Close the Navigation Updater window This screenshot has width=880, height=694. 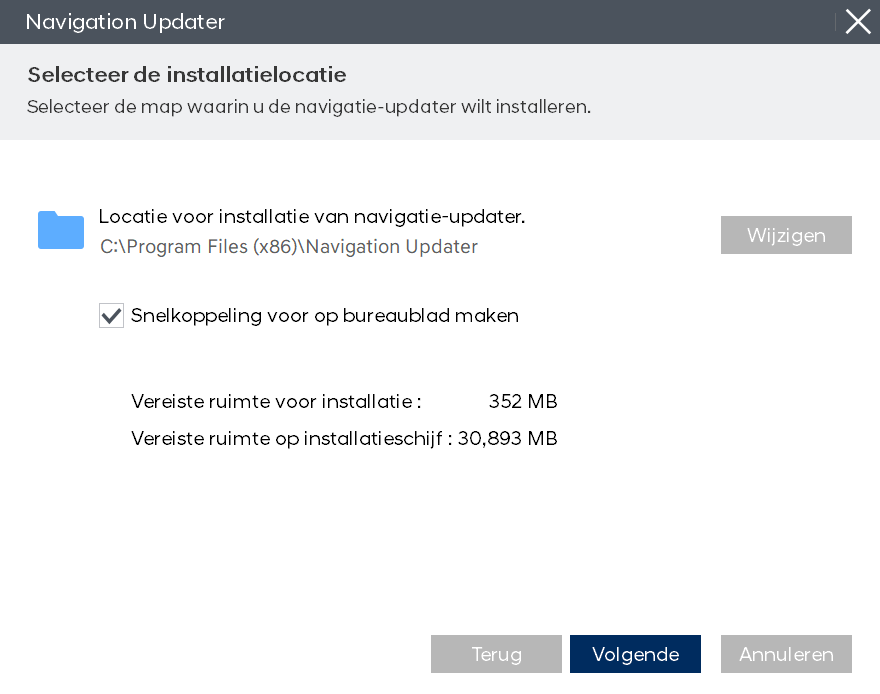(858, 22)
